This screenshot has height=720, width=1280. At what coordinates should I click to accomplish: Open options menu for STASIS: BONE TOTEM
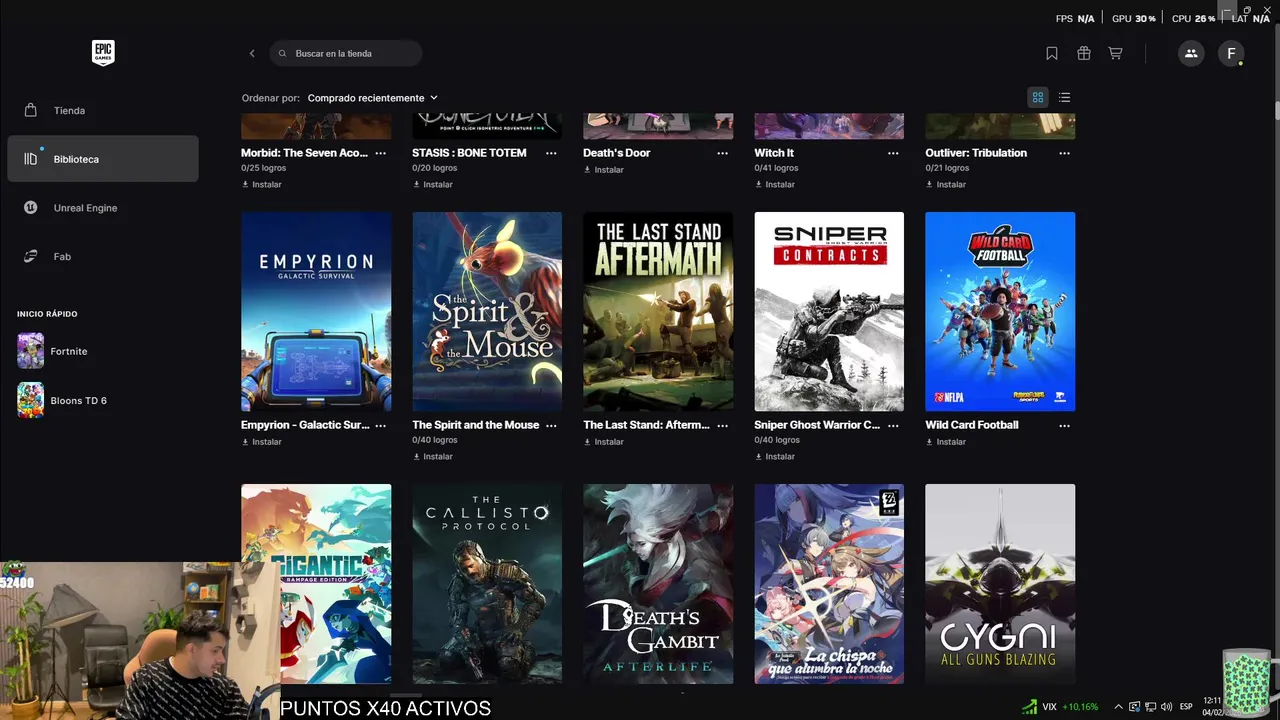pos(551,153)
